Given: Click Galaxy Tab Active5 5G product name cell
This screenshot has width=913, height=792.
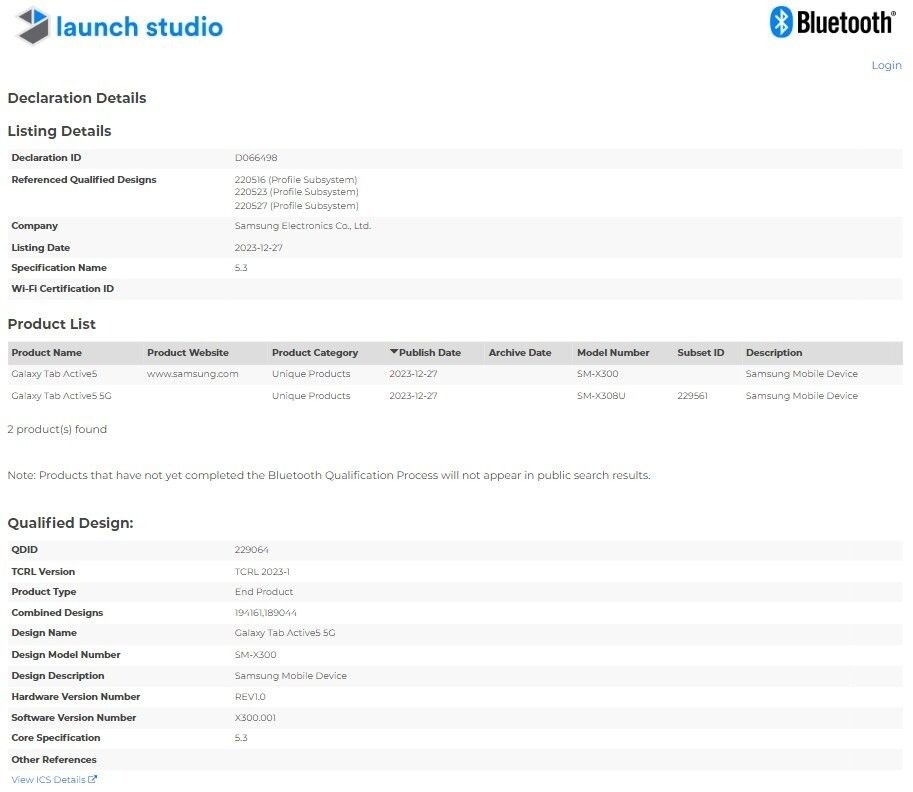Looking at the screenshot, I should 61,396.
